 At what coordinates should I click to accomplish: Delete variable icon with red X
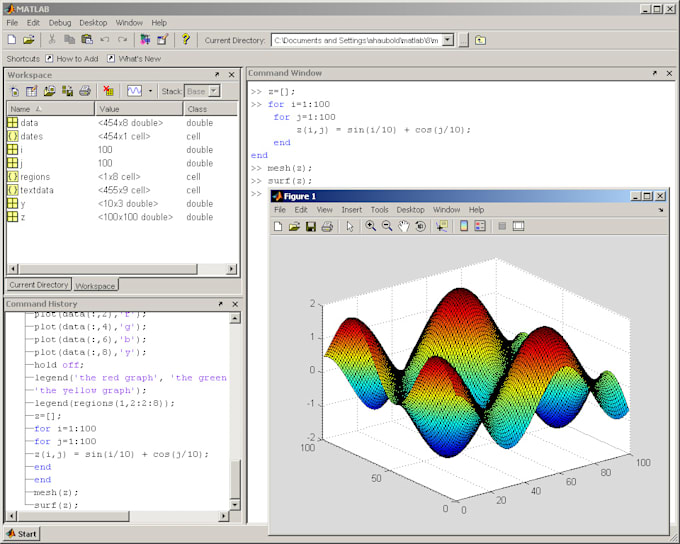click(x=108, y=91)
